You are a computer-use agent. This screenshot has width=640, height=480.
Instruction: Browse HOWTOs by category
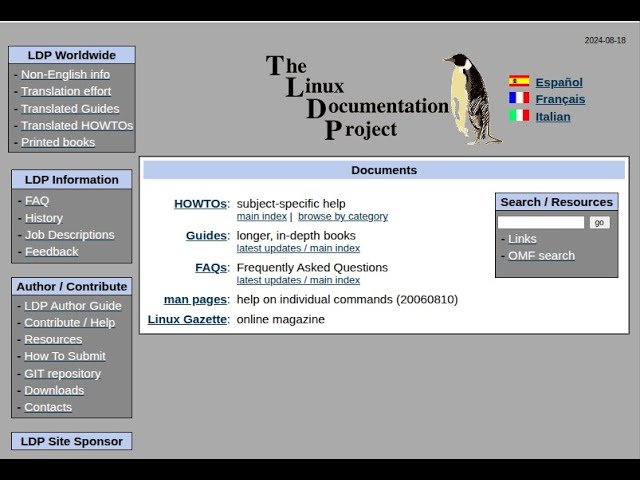pos(343,216)
